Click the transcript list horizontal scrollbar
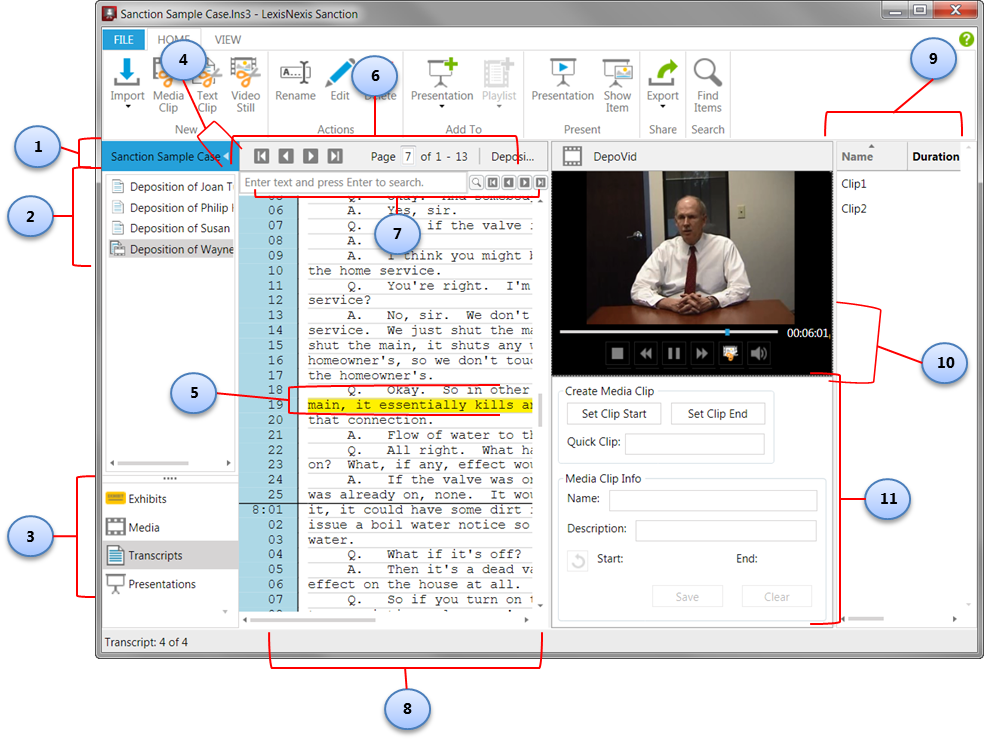Image resolution: width=984 pixels, height=740 pixels. [x=153, y=463]
